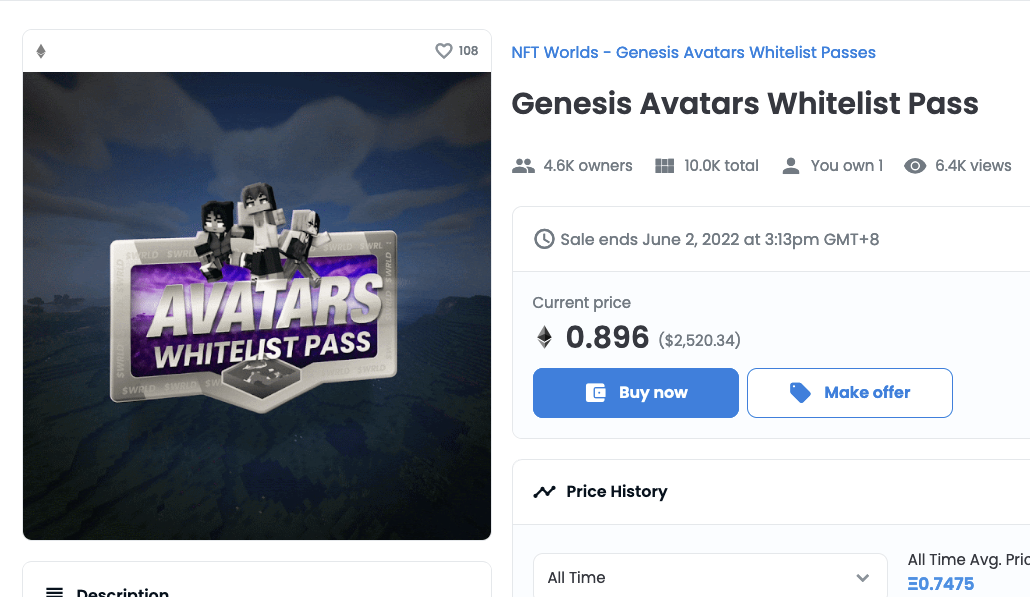Click the heart favorite icon
The width and height of the screenshot is (1030, 597).
tap(444, 51)
